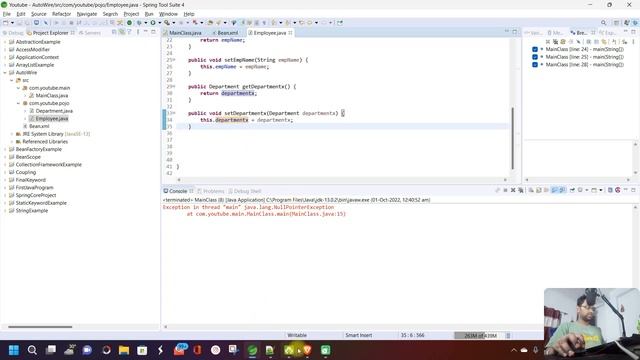Switch to the Debug perspective icon
Image resolution: width=640 pixels, height=360 pixels.
636,23
